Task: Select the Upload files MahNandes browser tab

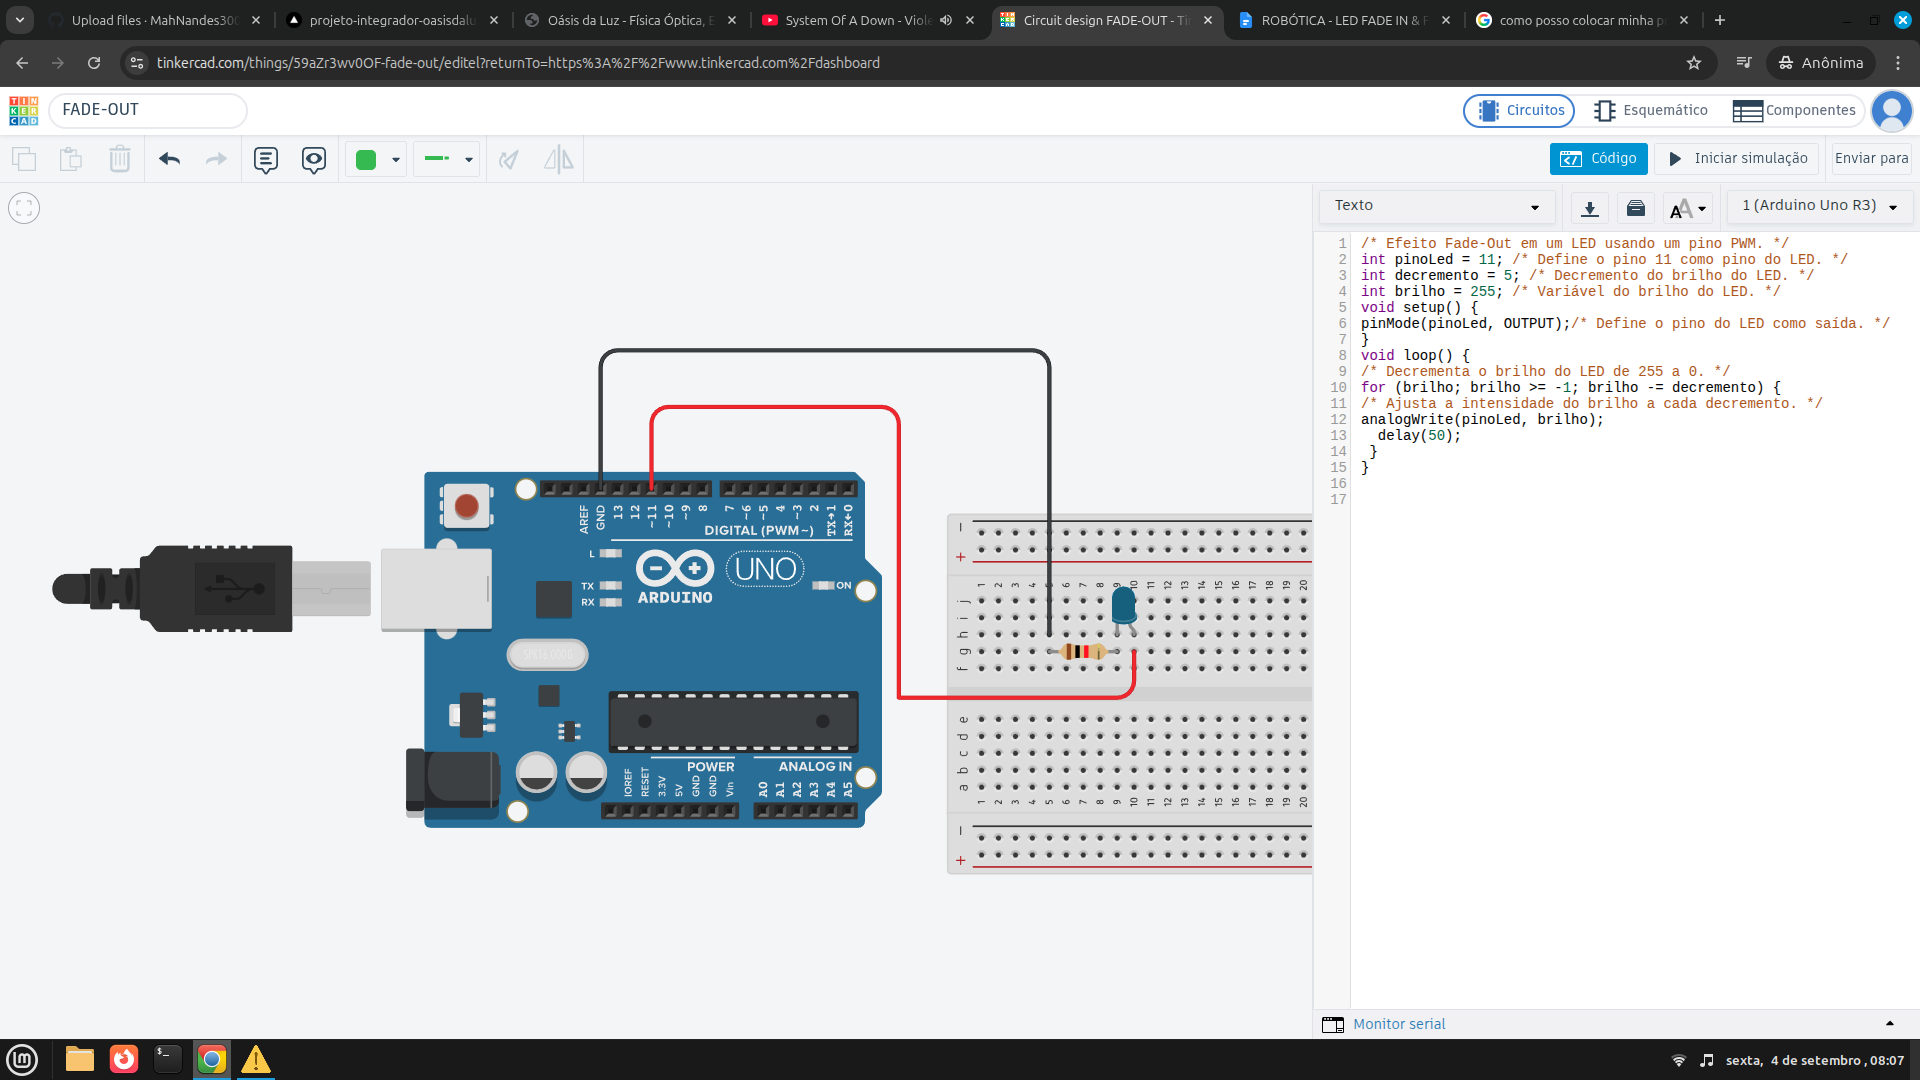Action: coord(155,20)
